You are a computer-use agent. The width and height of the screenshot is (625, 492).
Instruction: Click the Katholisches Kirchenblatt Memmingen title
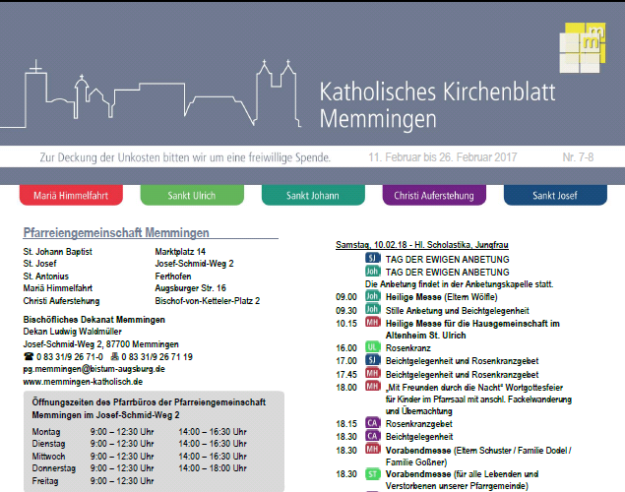(x=437, y=105)
